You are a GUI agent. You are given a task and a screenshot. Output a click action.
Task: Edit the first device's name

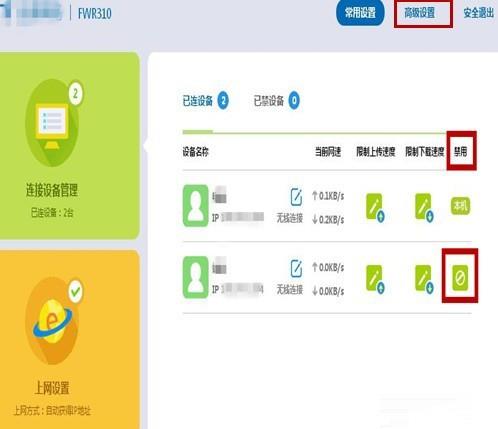tap(296, 197)
